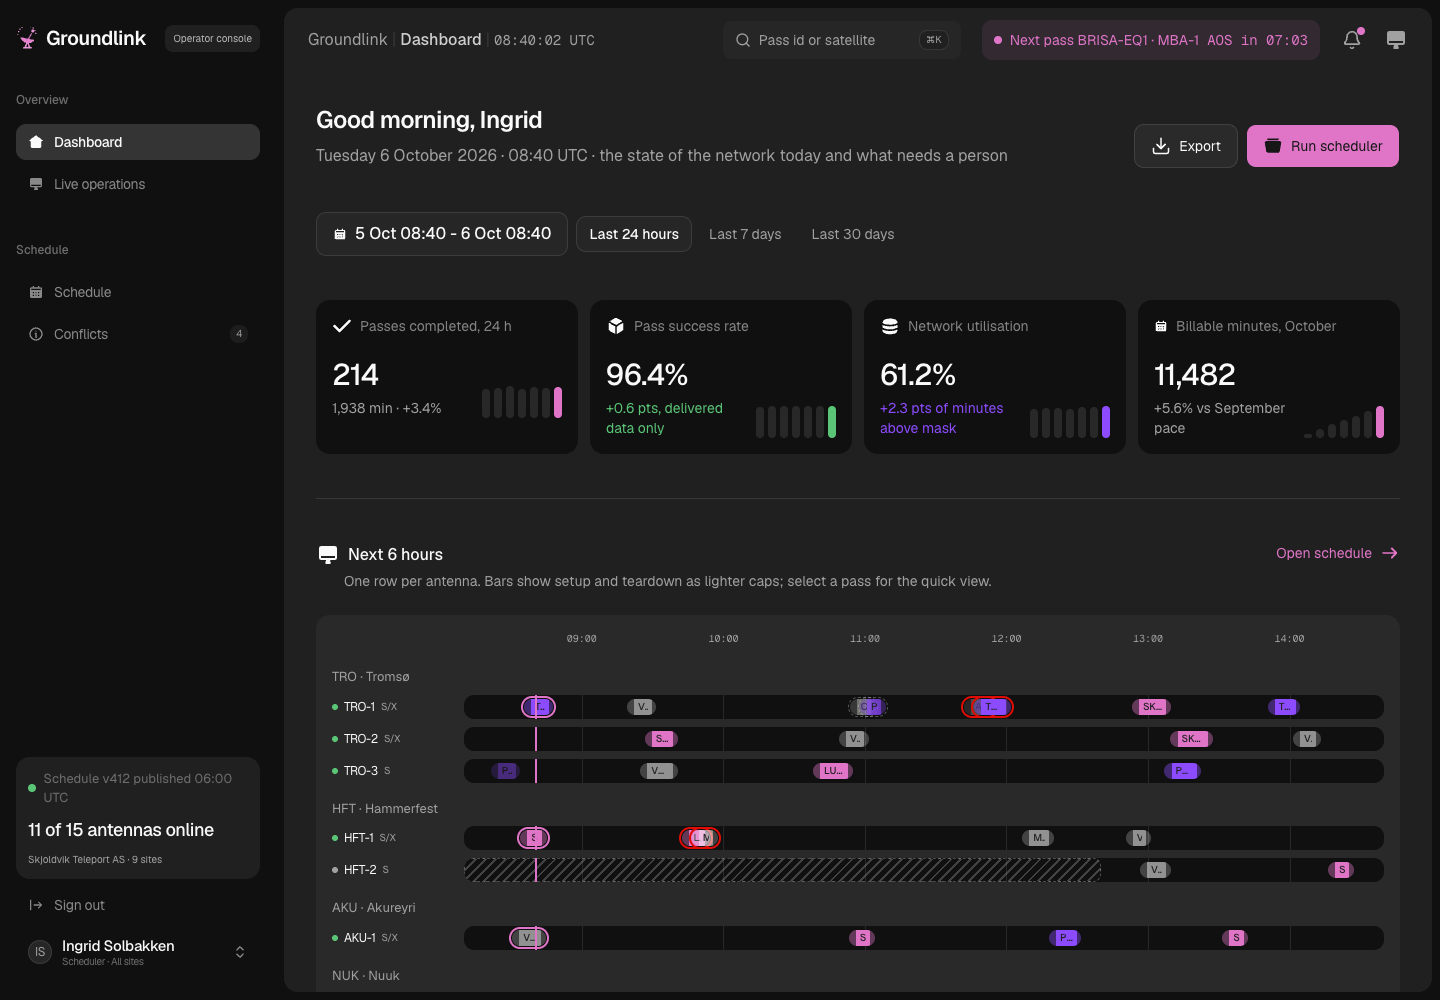The width and height of the screenshot is (1440, 1000).
Task: Focus the Pass id or satellite search field
Action: coord(842,40)
